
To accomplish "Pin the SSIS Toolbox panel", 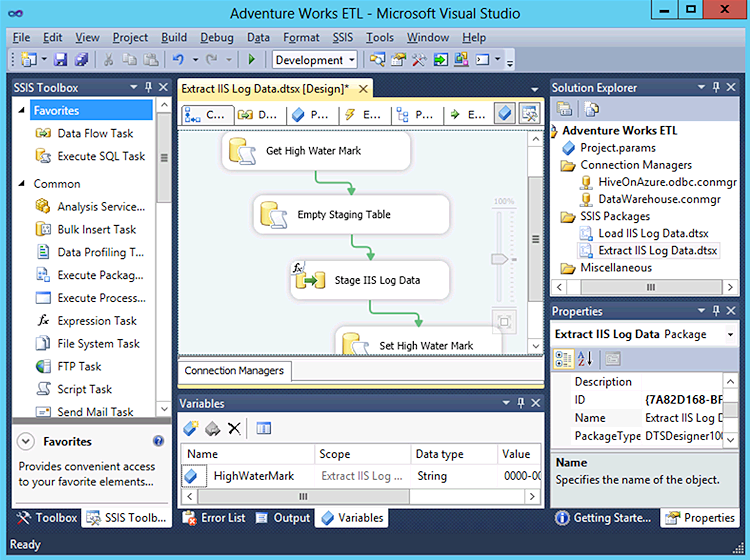I will pos(148,87).
